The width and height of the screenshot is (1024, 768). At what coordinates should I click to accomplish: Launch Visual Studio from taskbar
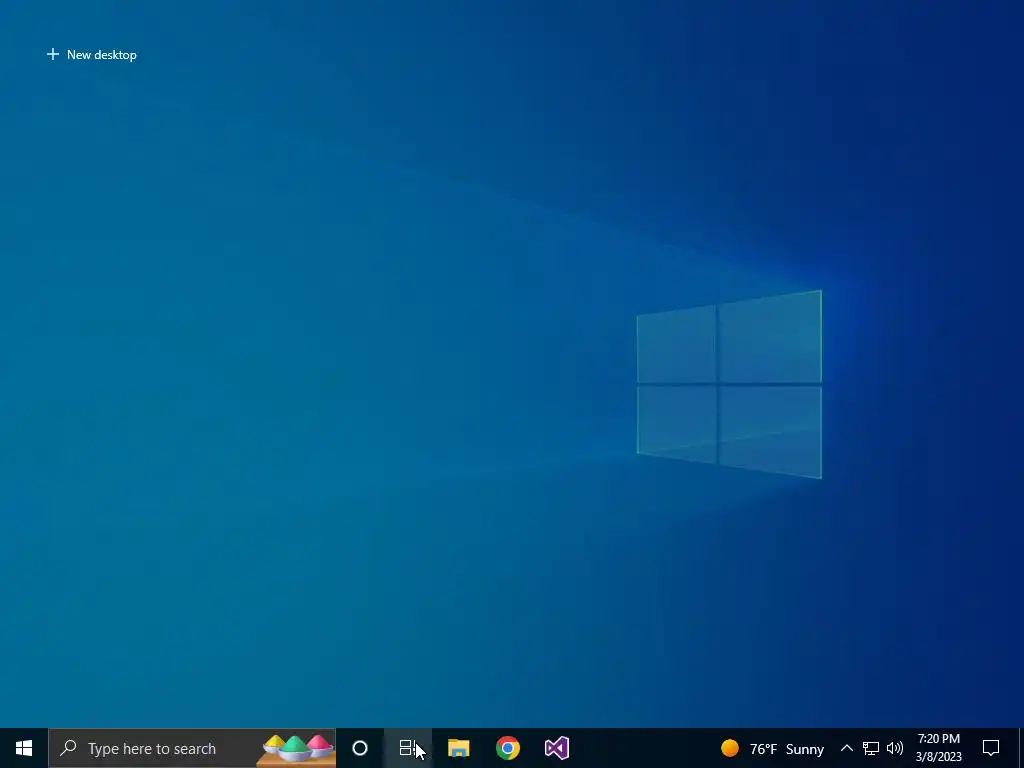[x=557, y=748]
